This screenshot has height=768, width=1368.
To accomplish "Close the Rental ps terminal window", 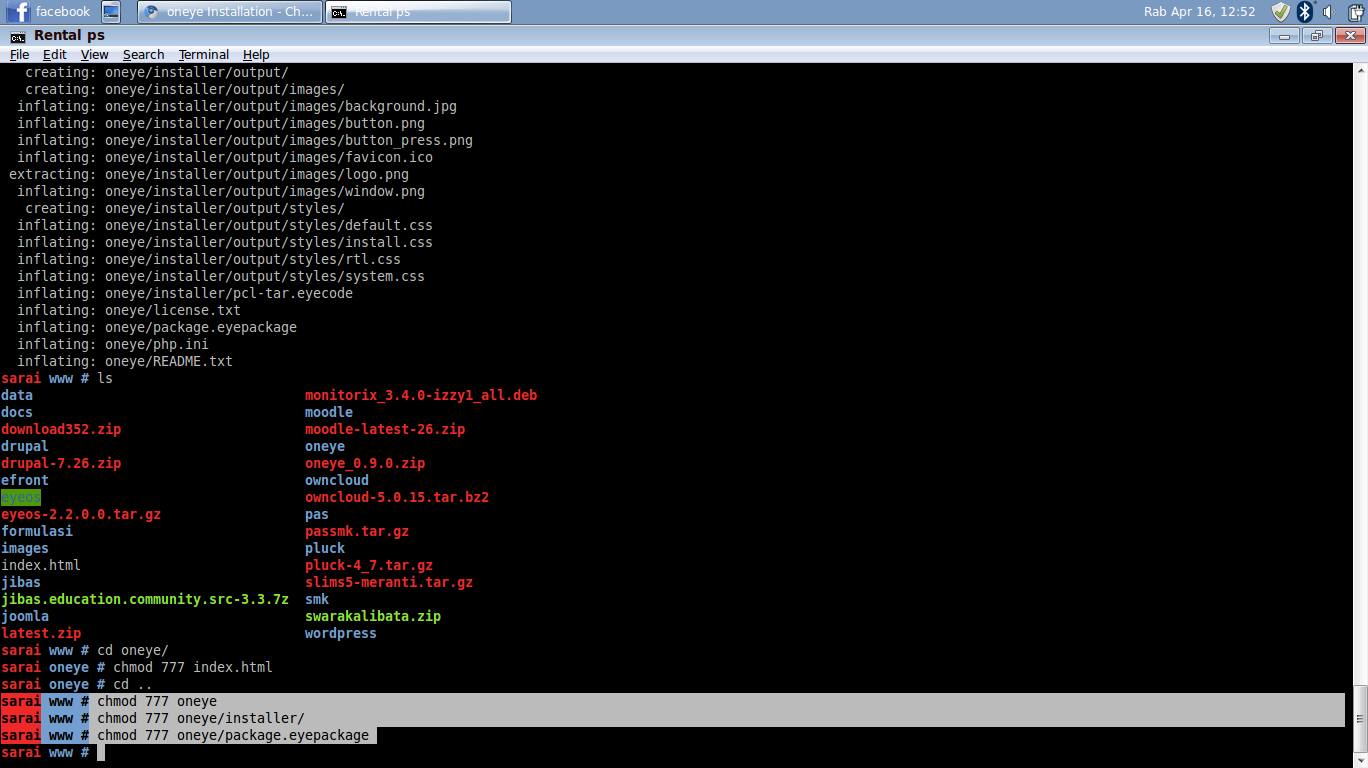I will coord(1348,35).
